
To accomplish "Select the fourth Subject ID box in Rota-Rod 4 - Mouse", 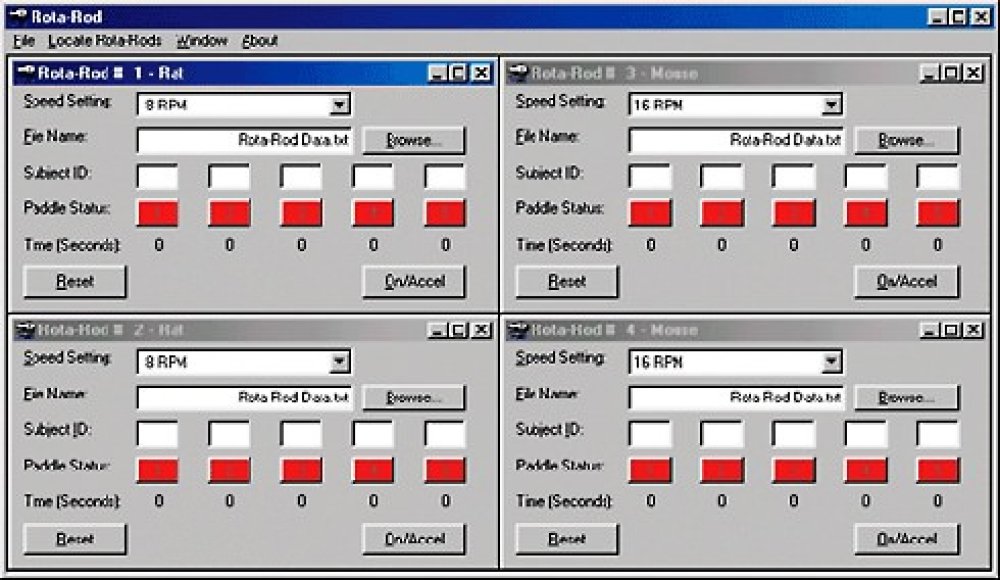I will tap(865, 433).
